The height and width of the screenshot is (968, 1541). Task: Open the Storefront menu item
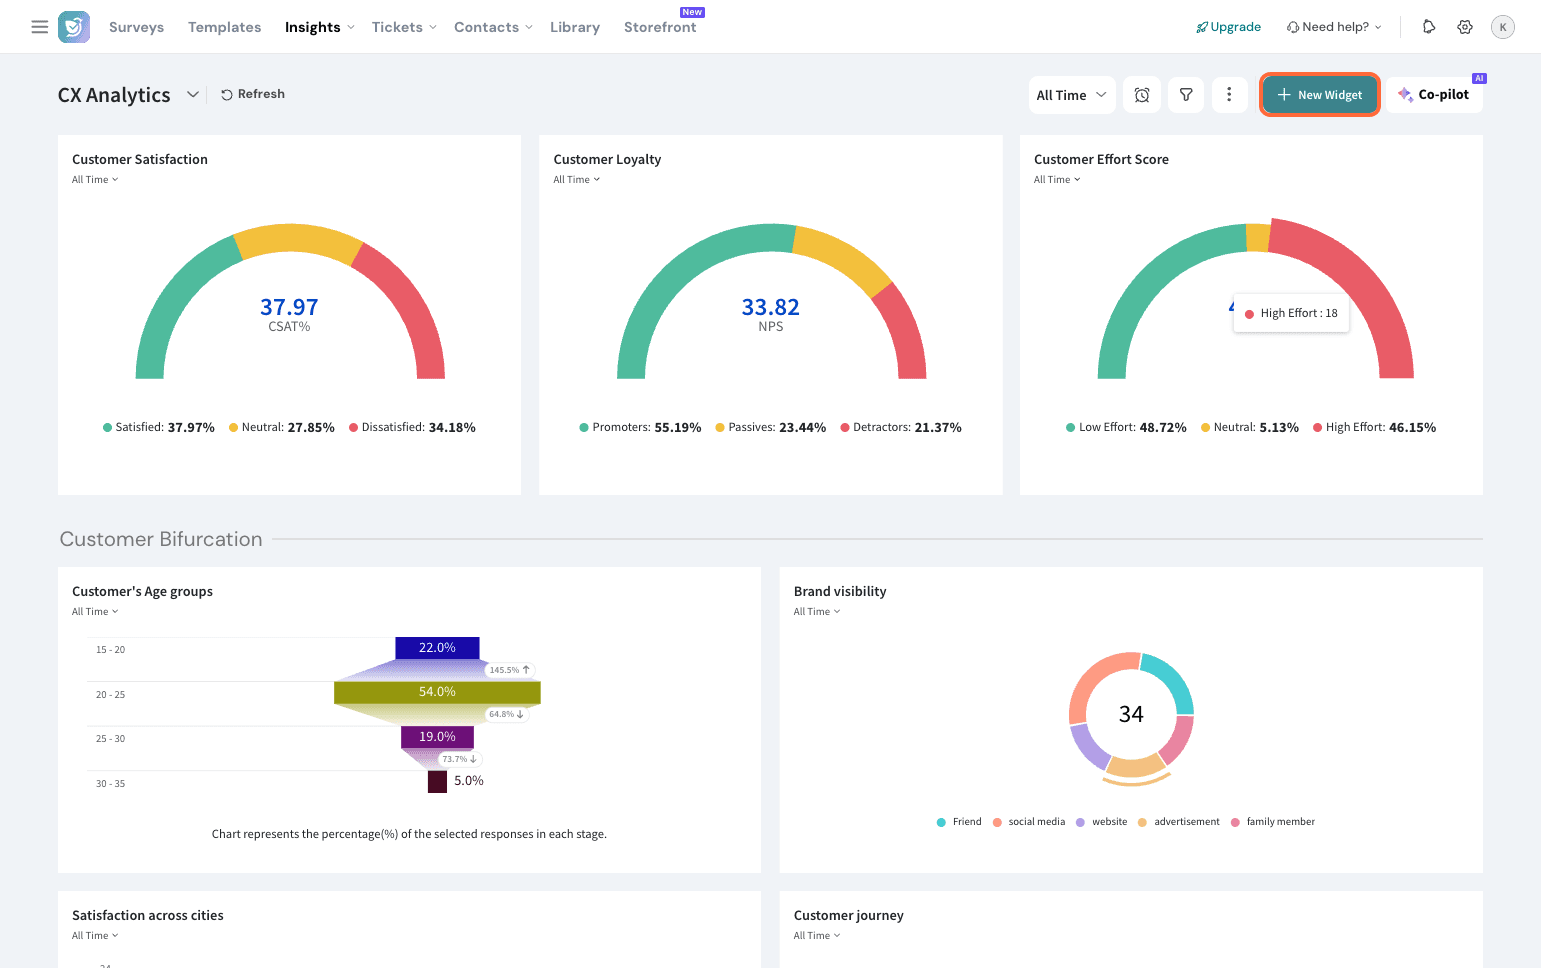tap(660, 27)
